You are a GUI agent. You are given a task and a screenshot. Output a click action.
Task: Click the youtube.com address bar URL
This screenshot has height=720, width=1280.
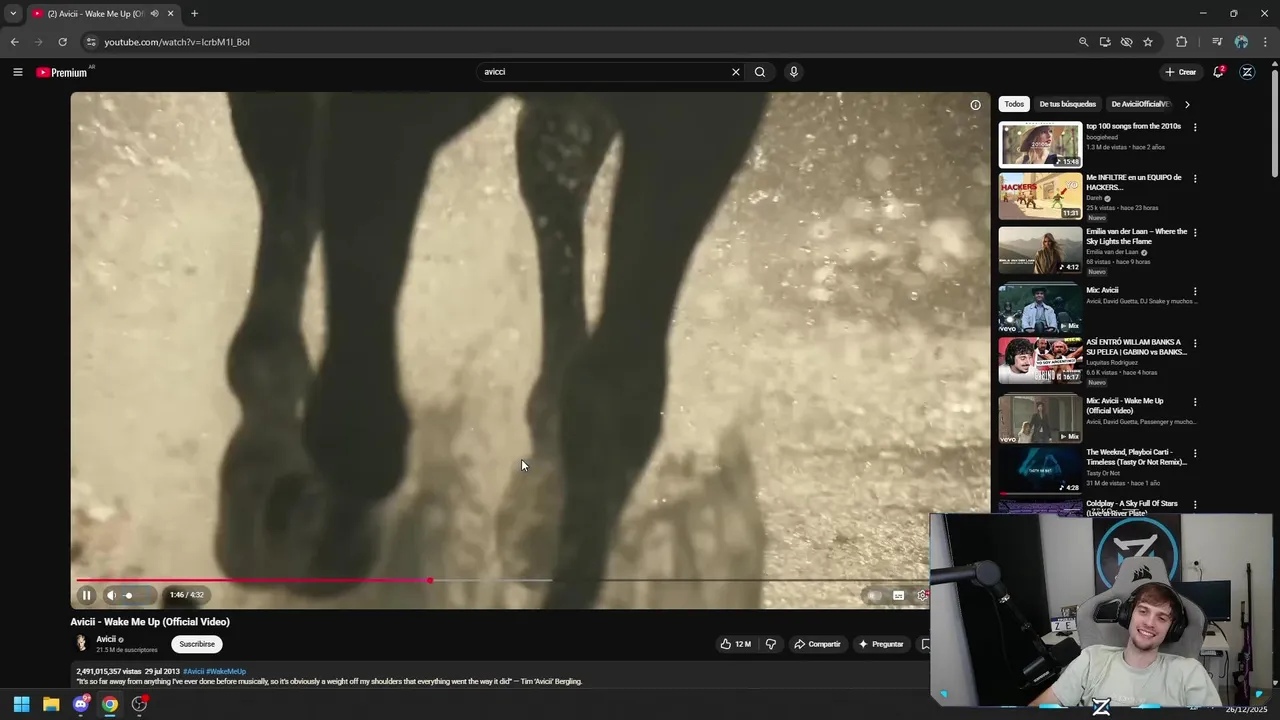tap(177, 42)
